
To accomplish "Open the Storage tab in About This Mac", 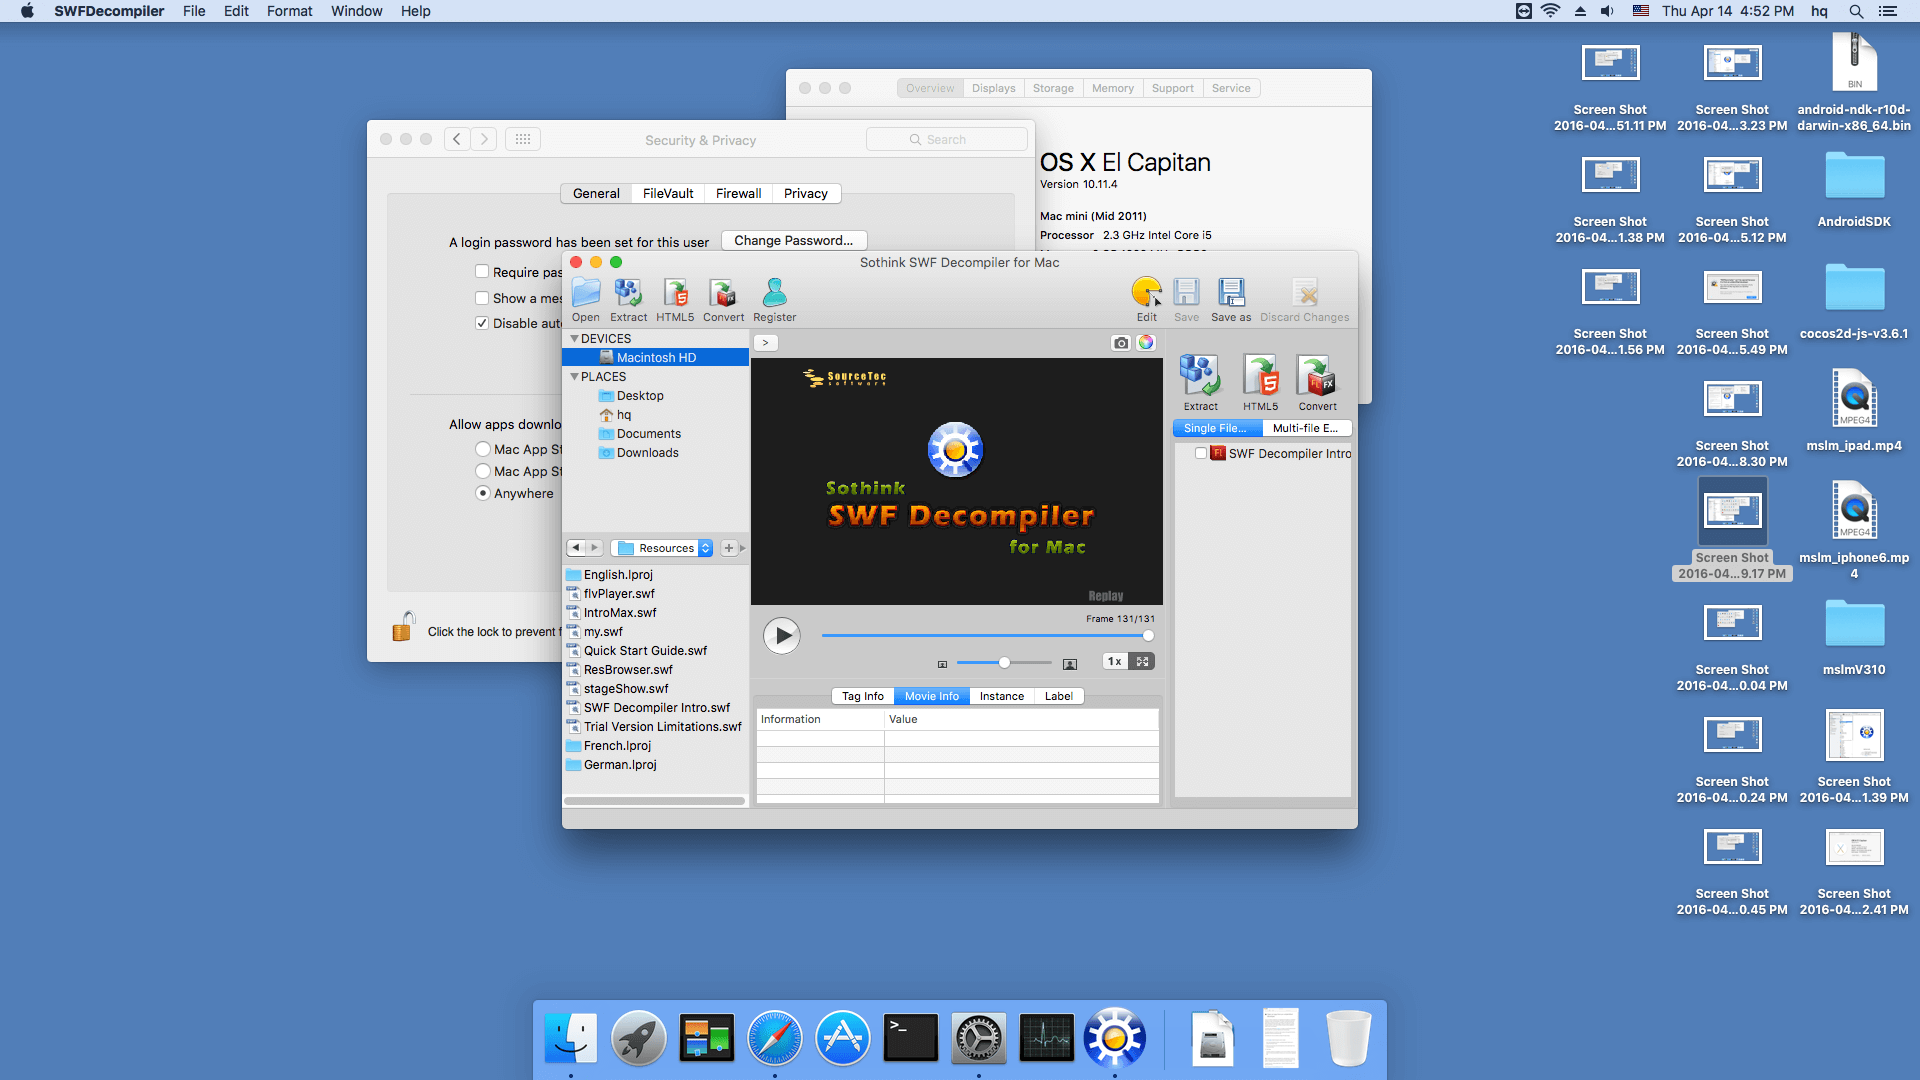I will click(x=1053, y=88).
